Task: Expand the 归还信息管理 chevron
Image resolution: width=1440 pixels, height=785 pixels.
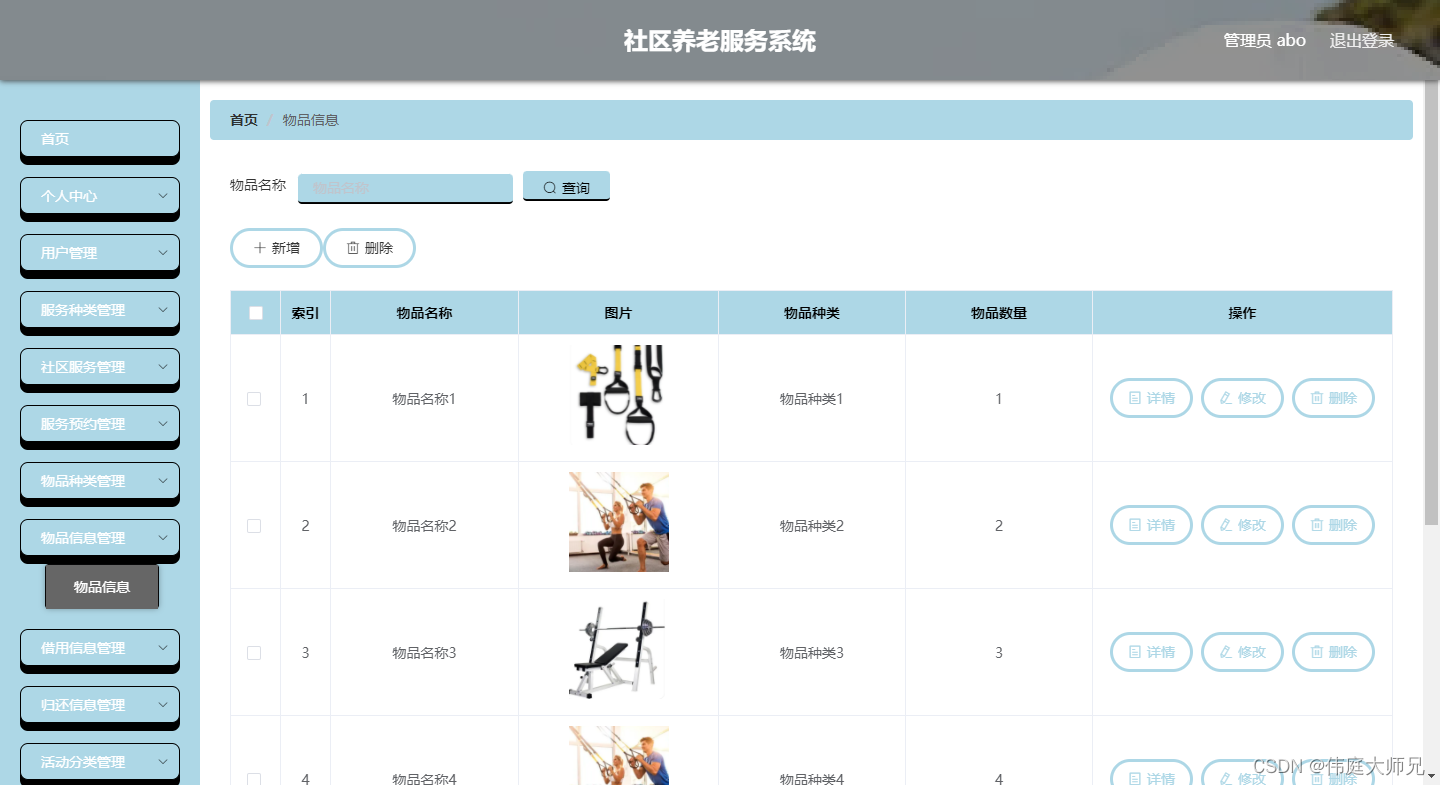Action: [x=163, y=705]
